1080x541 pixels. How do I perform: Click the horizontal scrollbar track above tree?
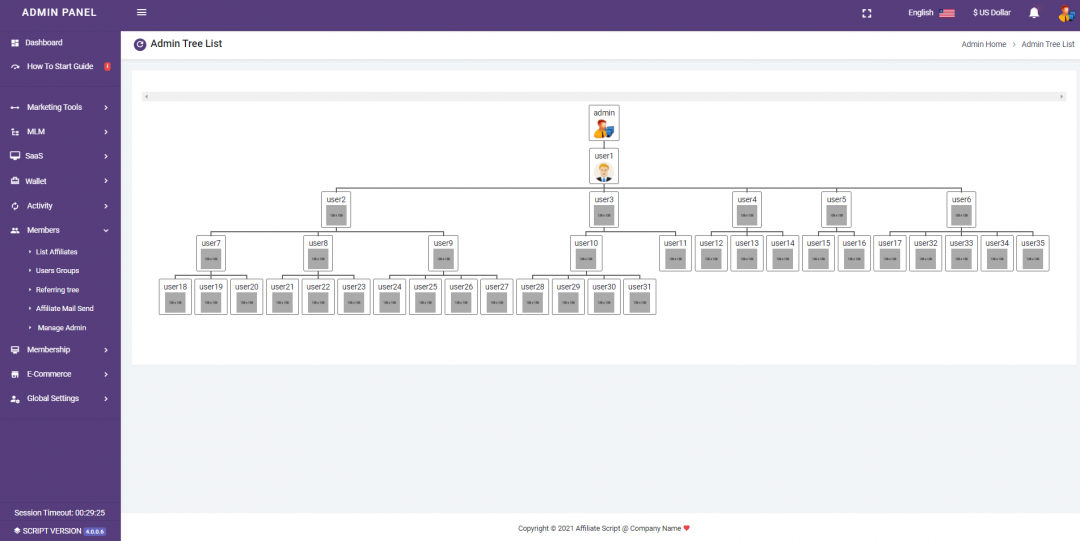click(x=603, y=96)
